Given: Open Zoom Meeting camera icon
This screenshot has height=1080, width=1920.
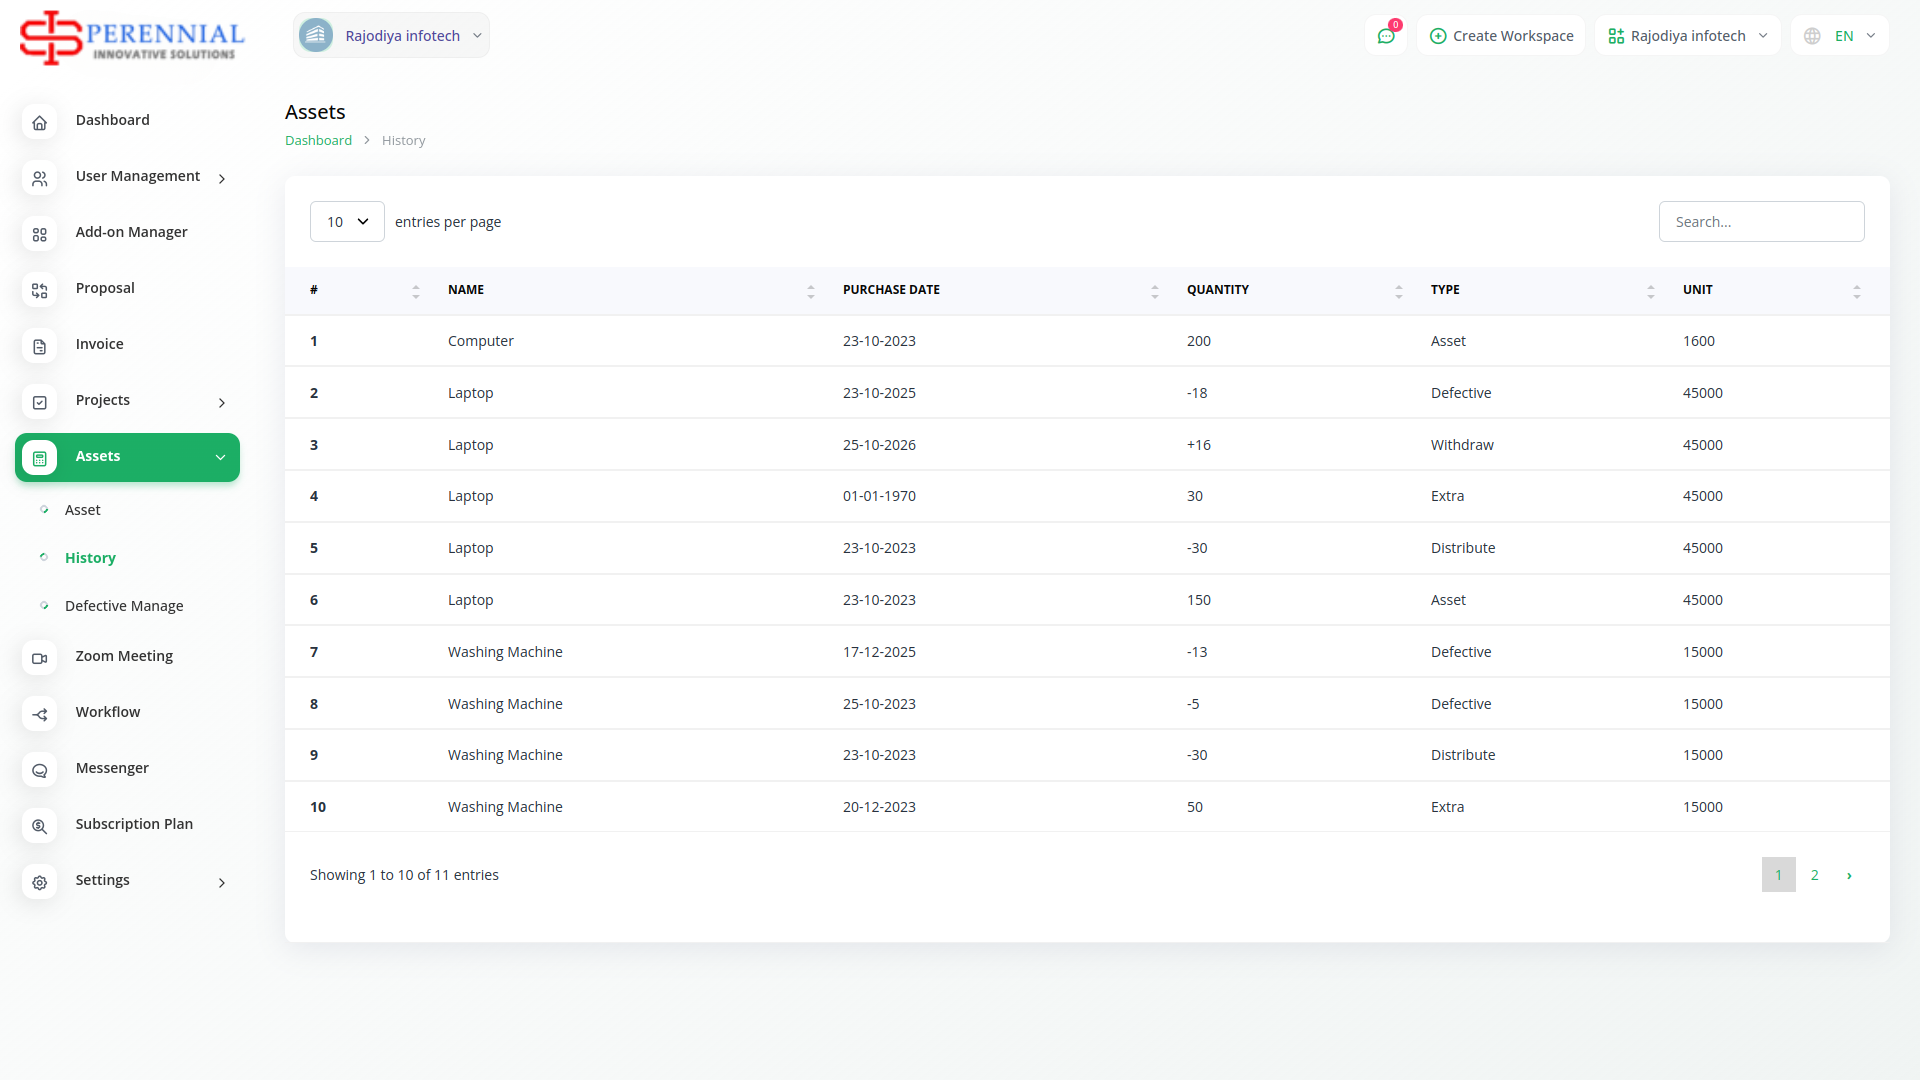Looking at the screenshot, I should pos(40,659).
